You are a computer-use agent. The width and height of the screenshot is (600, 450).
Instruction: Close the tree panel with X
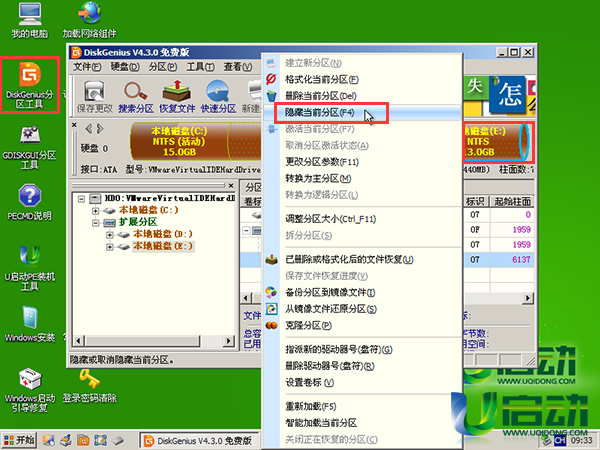click(231, 186)
